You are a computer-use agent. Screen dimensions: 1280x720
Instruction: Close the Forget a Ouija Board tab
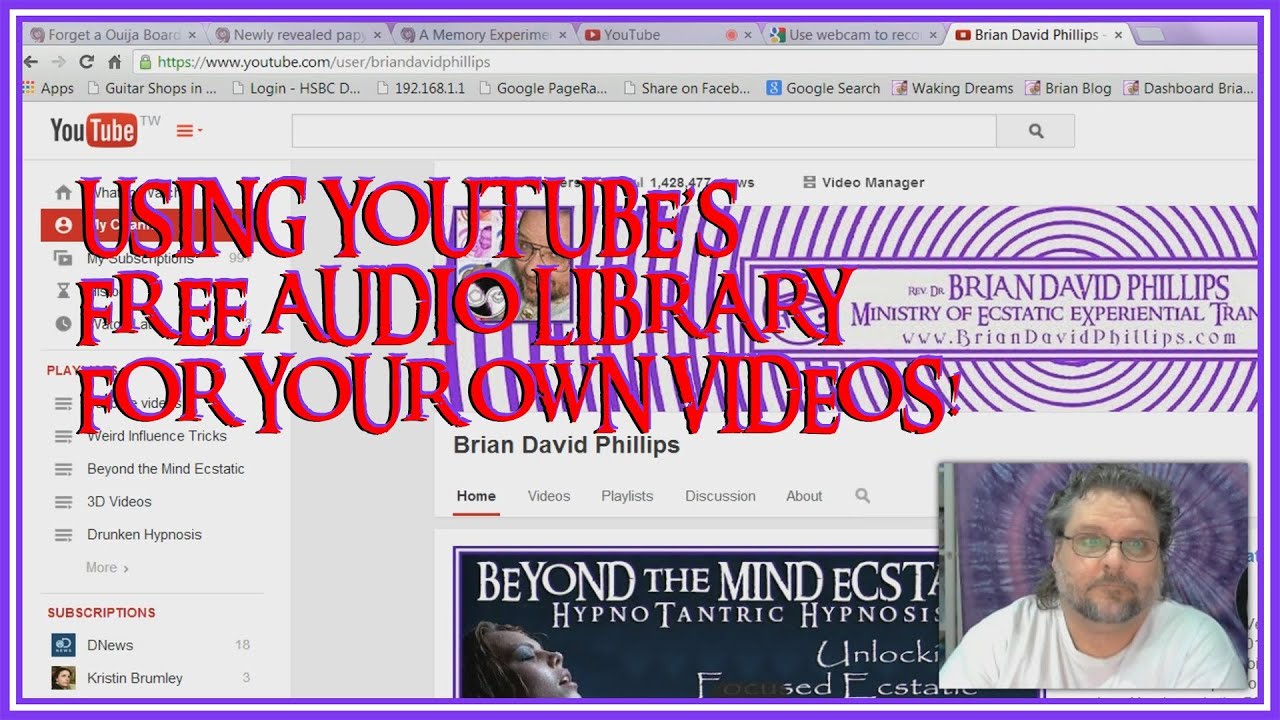[x=191, y=35]
